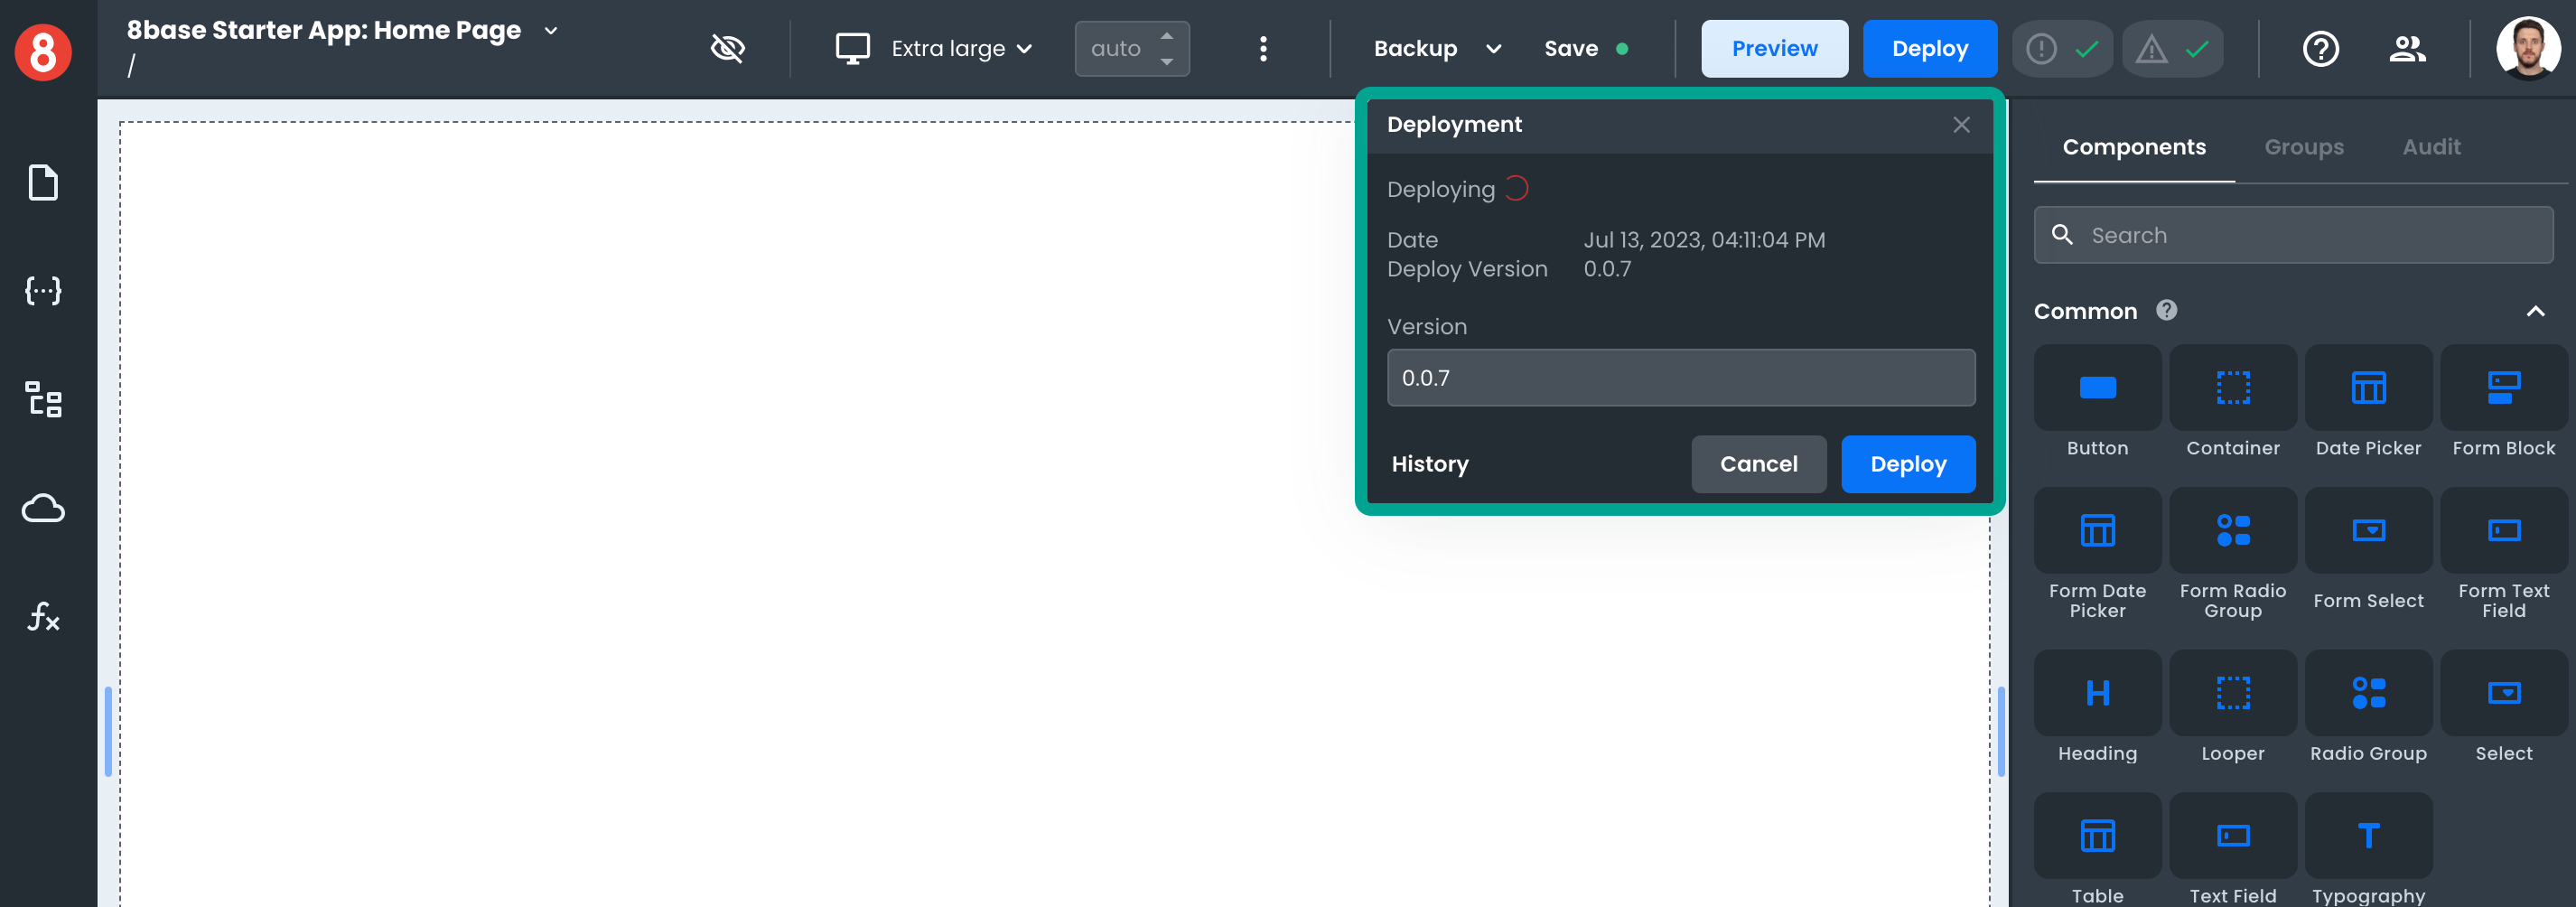
Task: Collapse the Common components section
Action: [2535, 312]
